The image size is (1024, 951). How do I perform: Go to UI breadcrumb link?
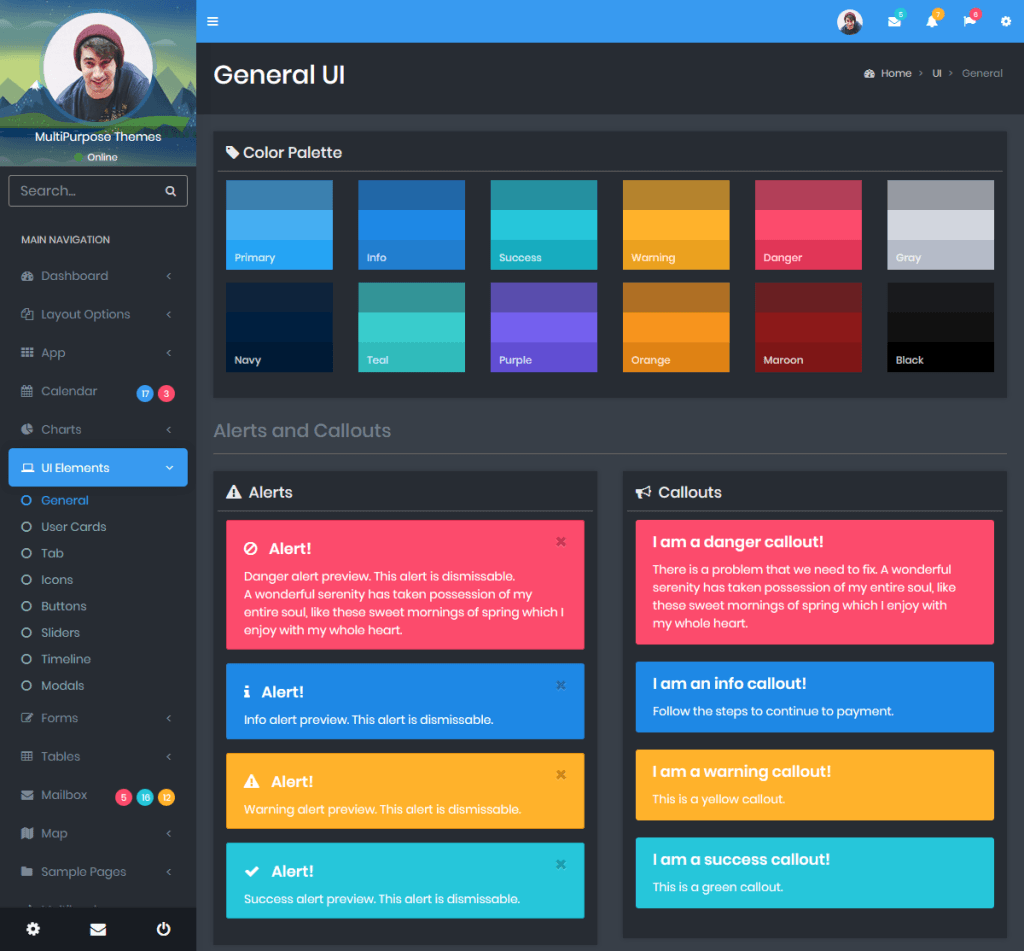click(x=936, y=73)
